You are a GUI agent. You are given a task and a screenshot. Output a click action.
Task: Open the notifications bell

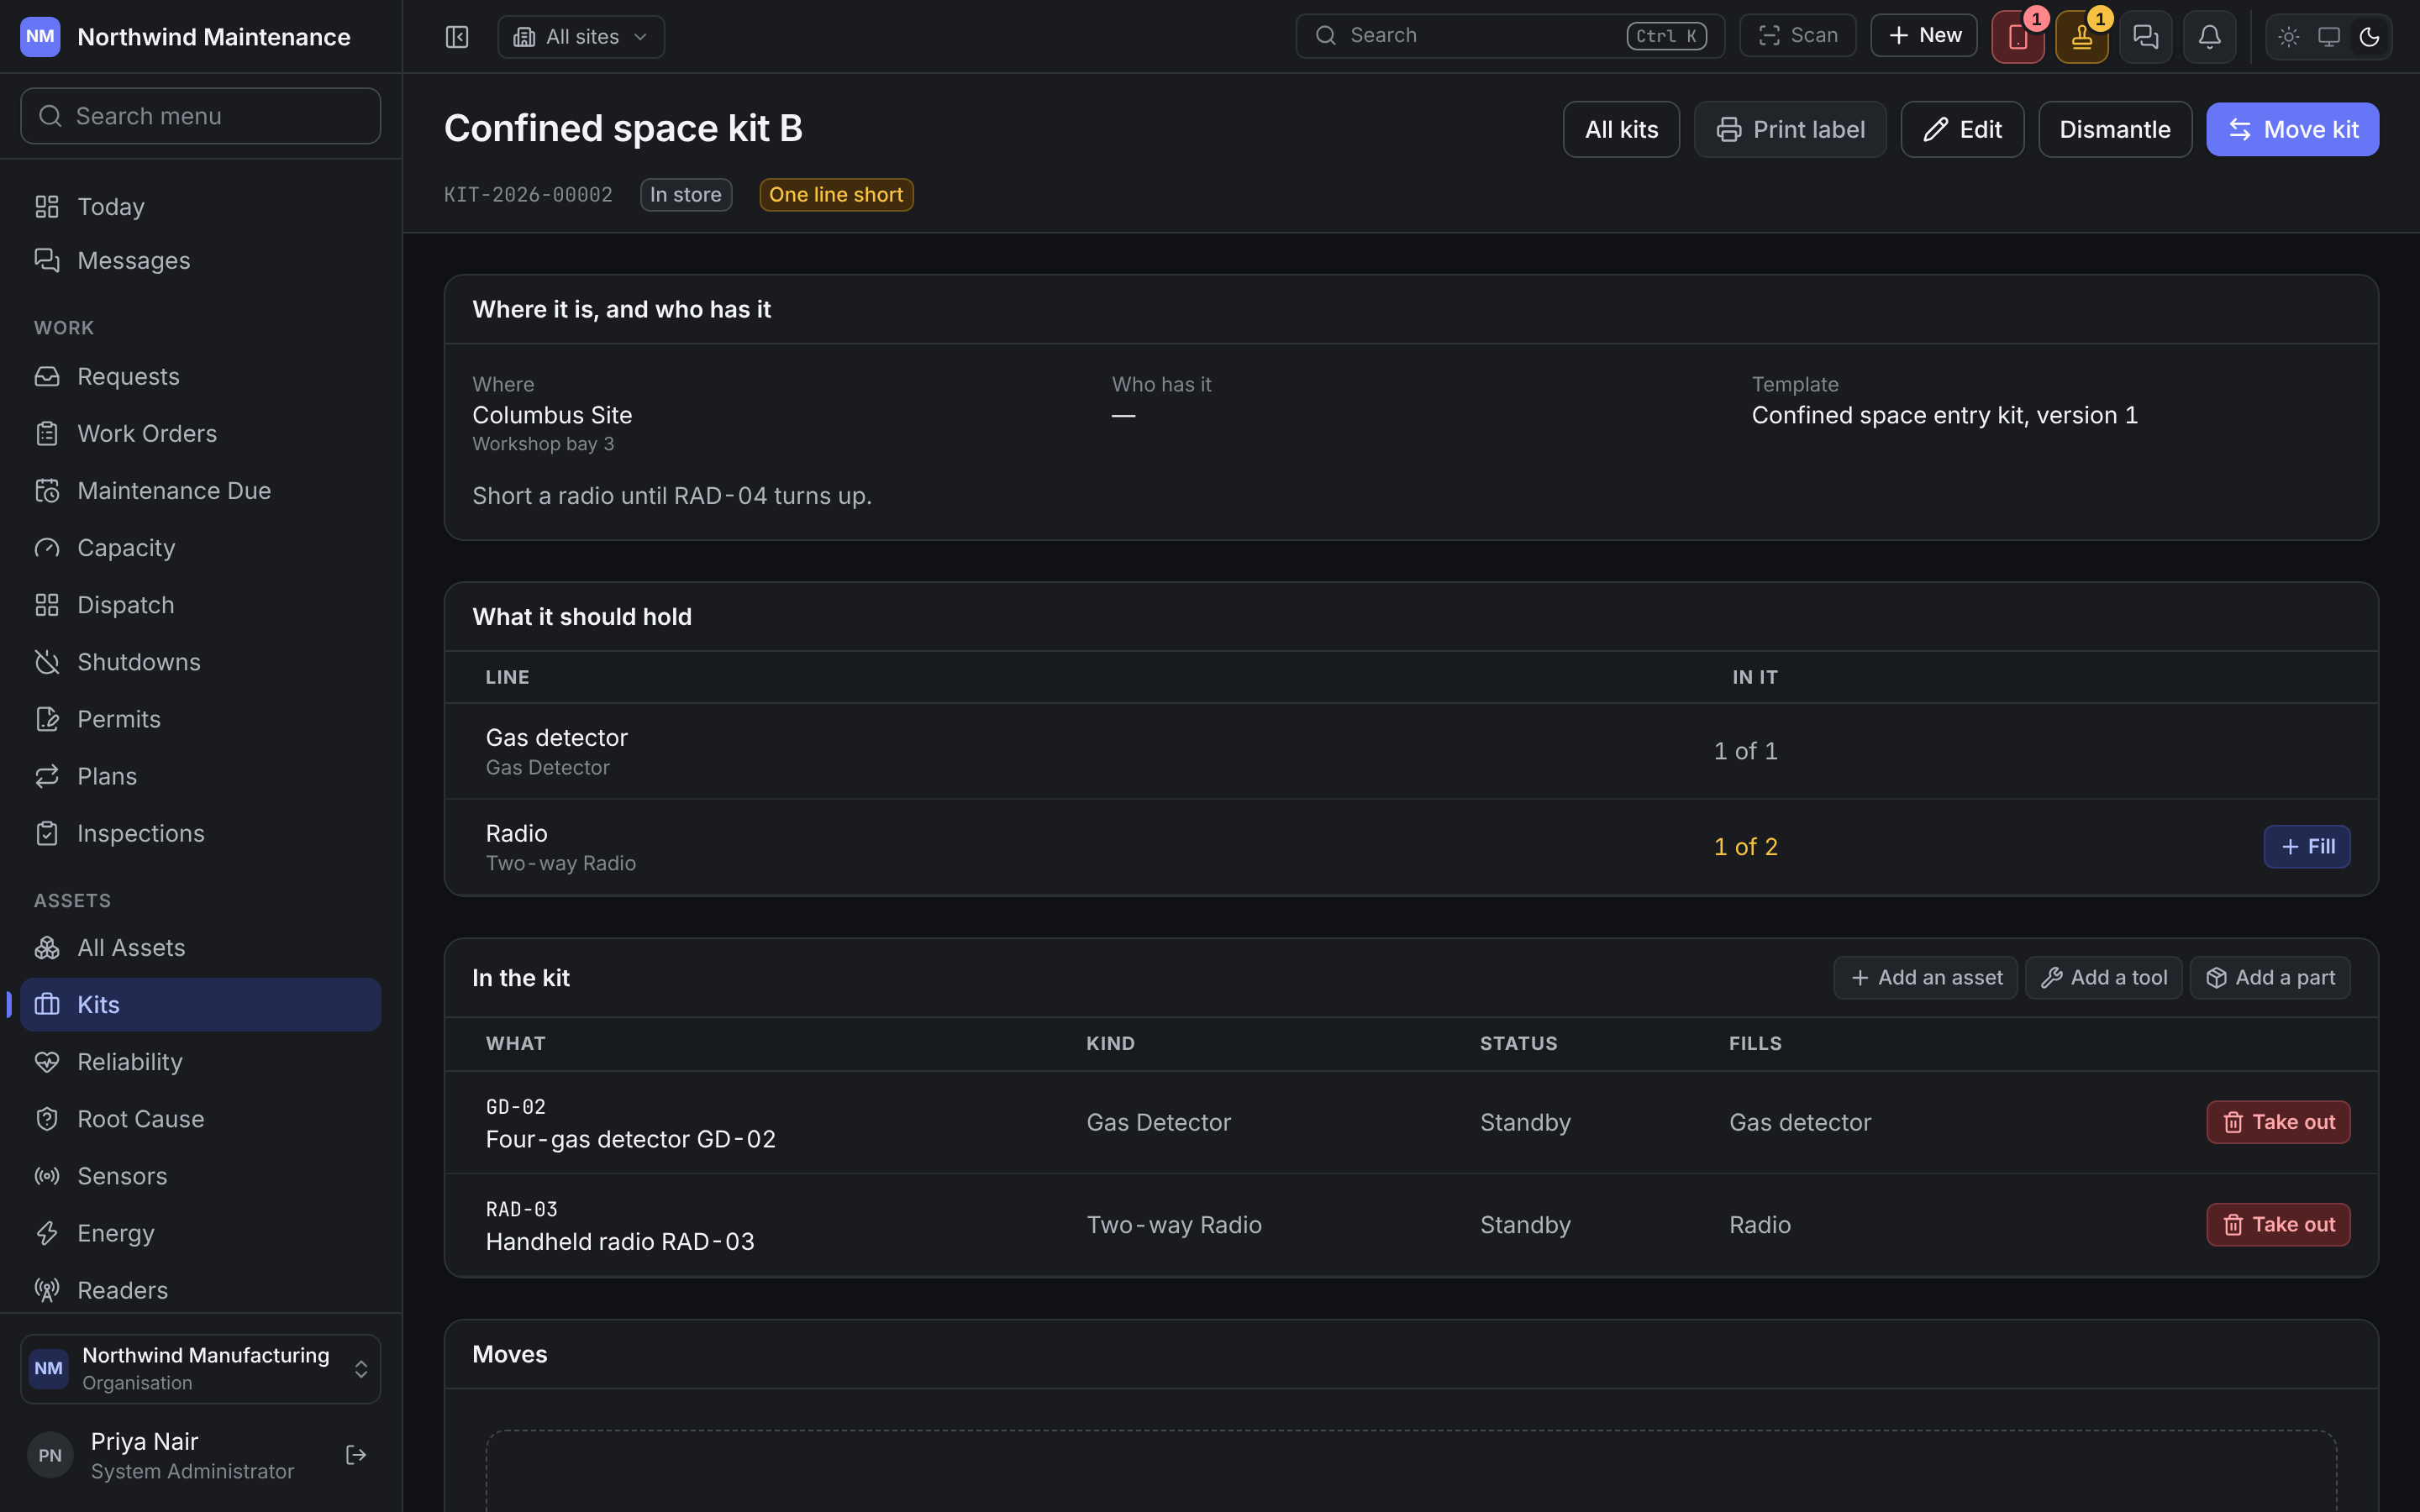click(2210, 37)
